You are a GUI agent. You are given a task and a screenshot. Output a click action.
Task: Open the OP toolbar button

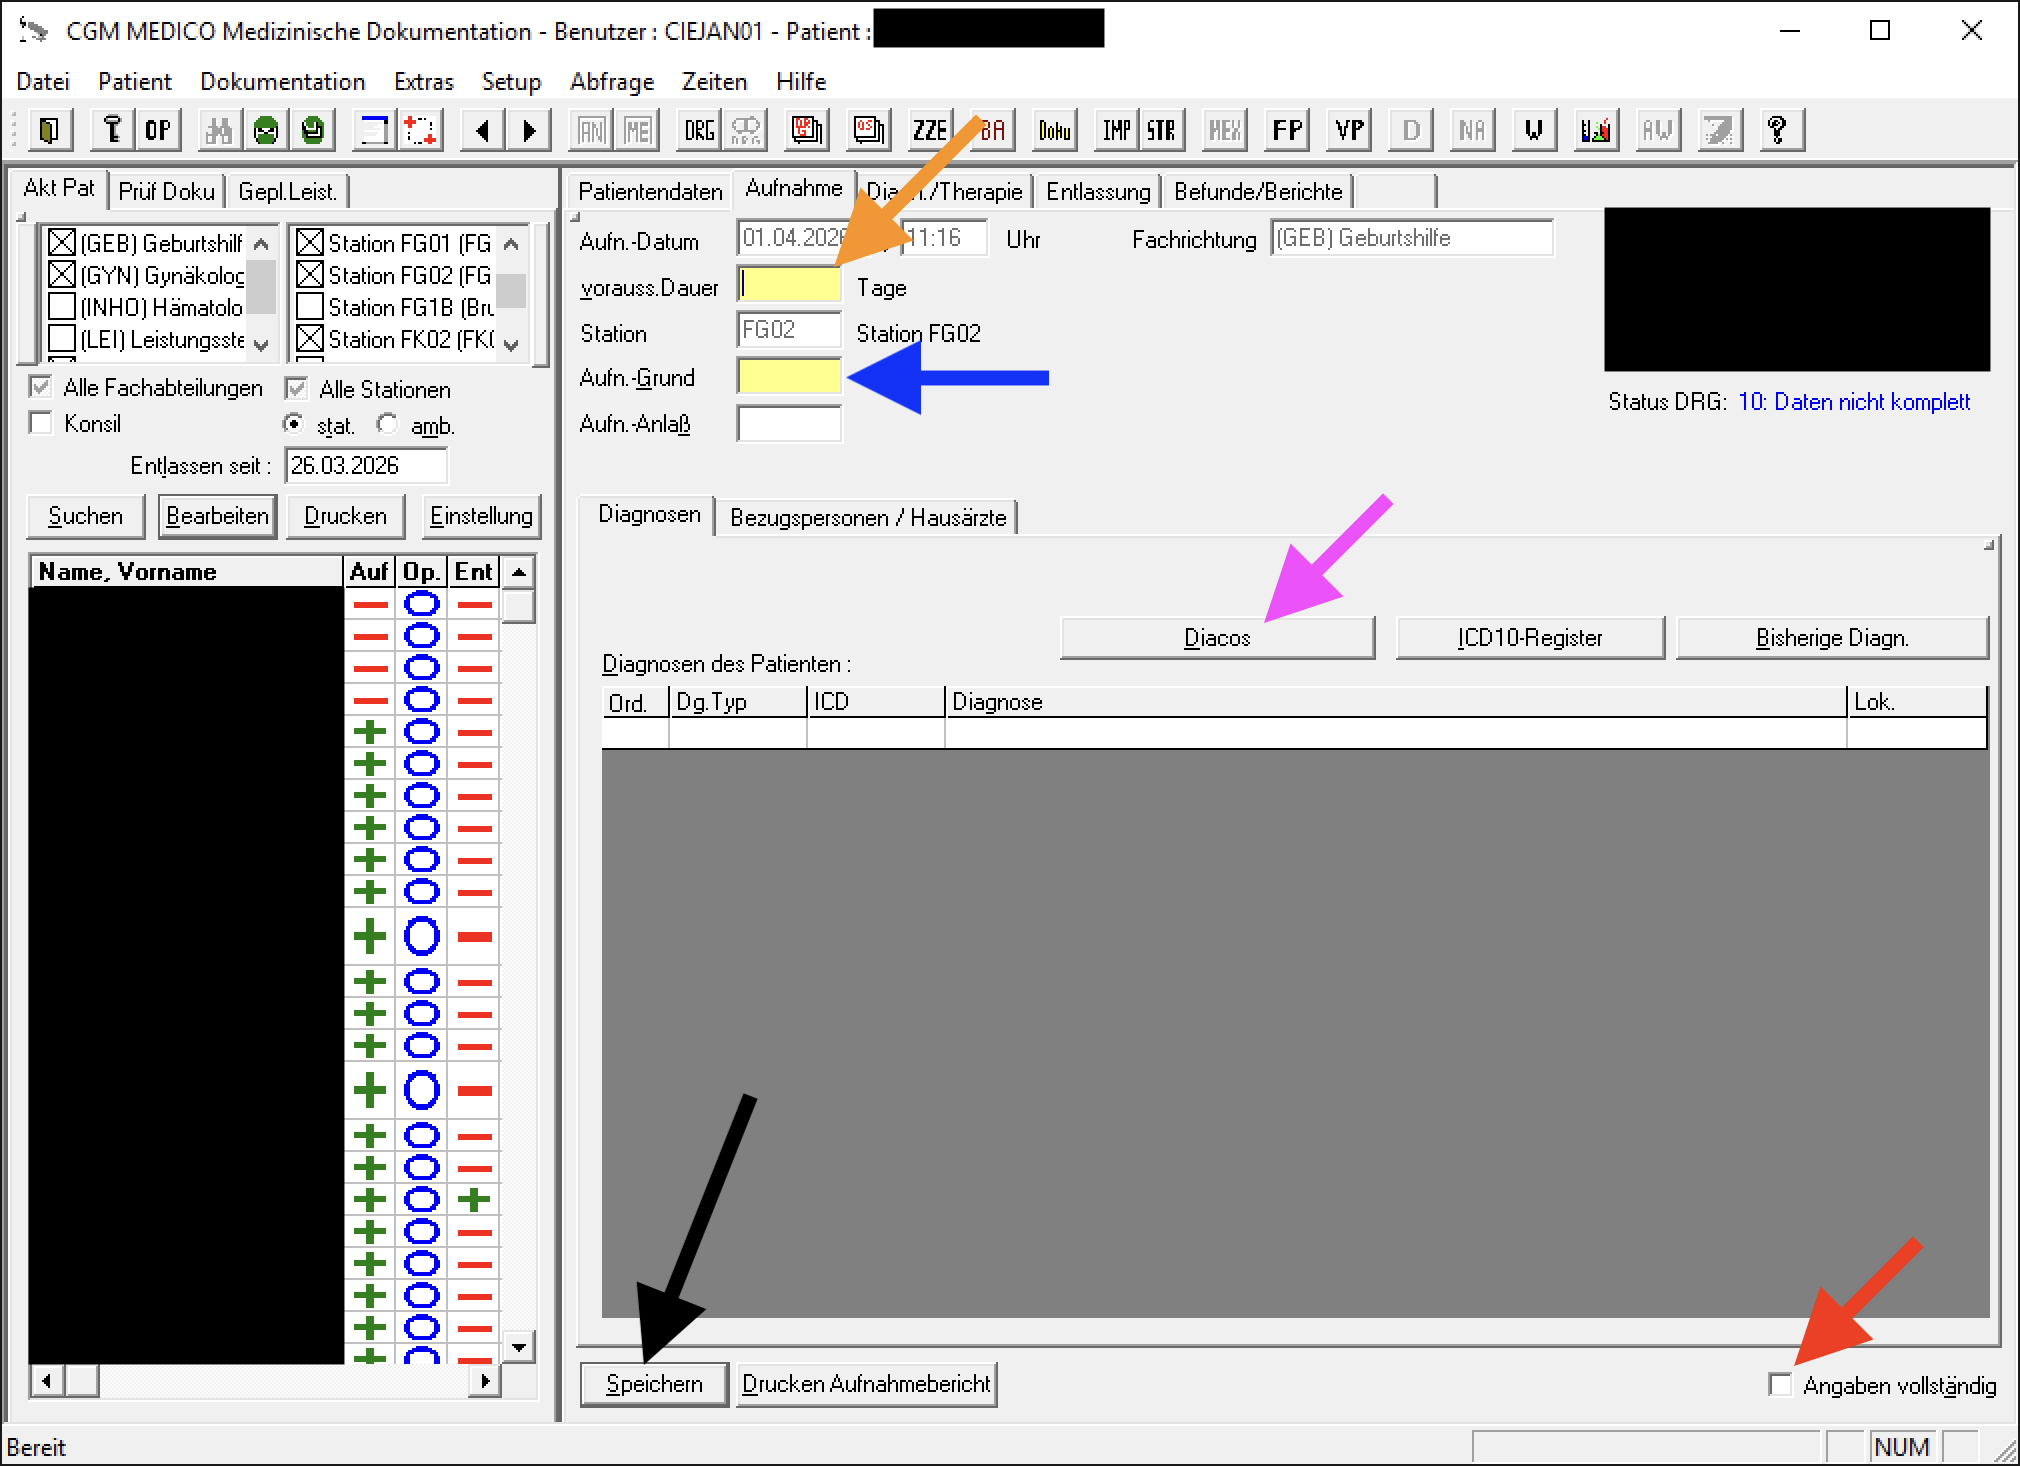pos(158,130)
